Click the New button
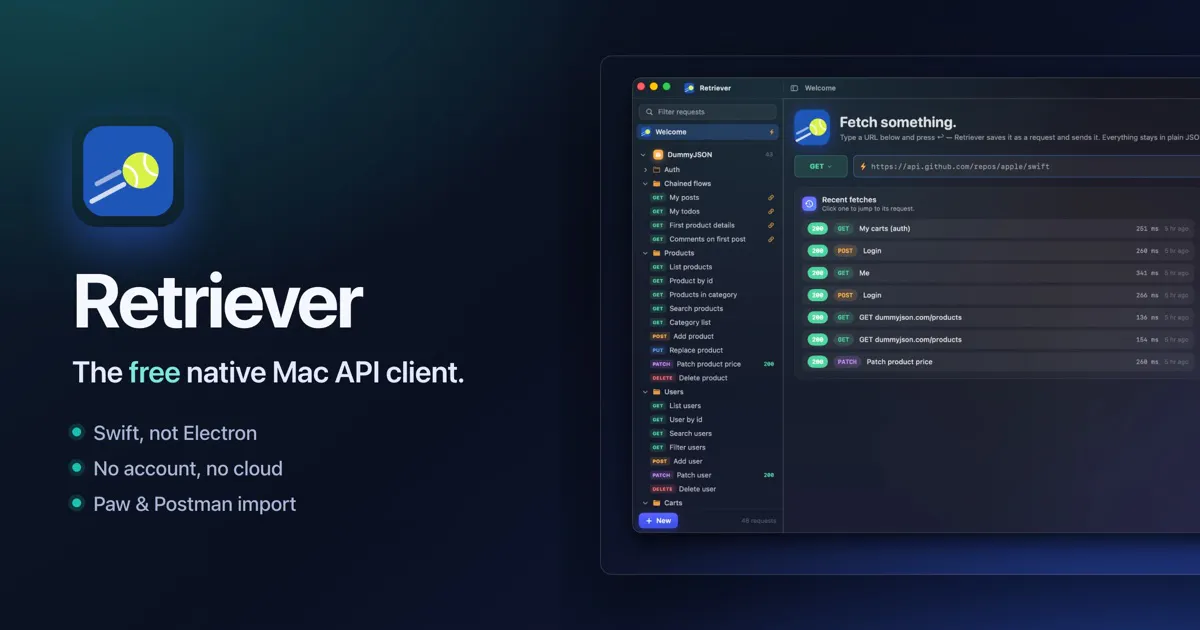This screenshot has height=630, width=1200. (x=658, y=521)
